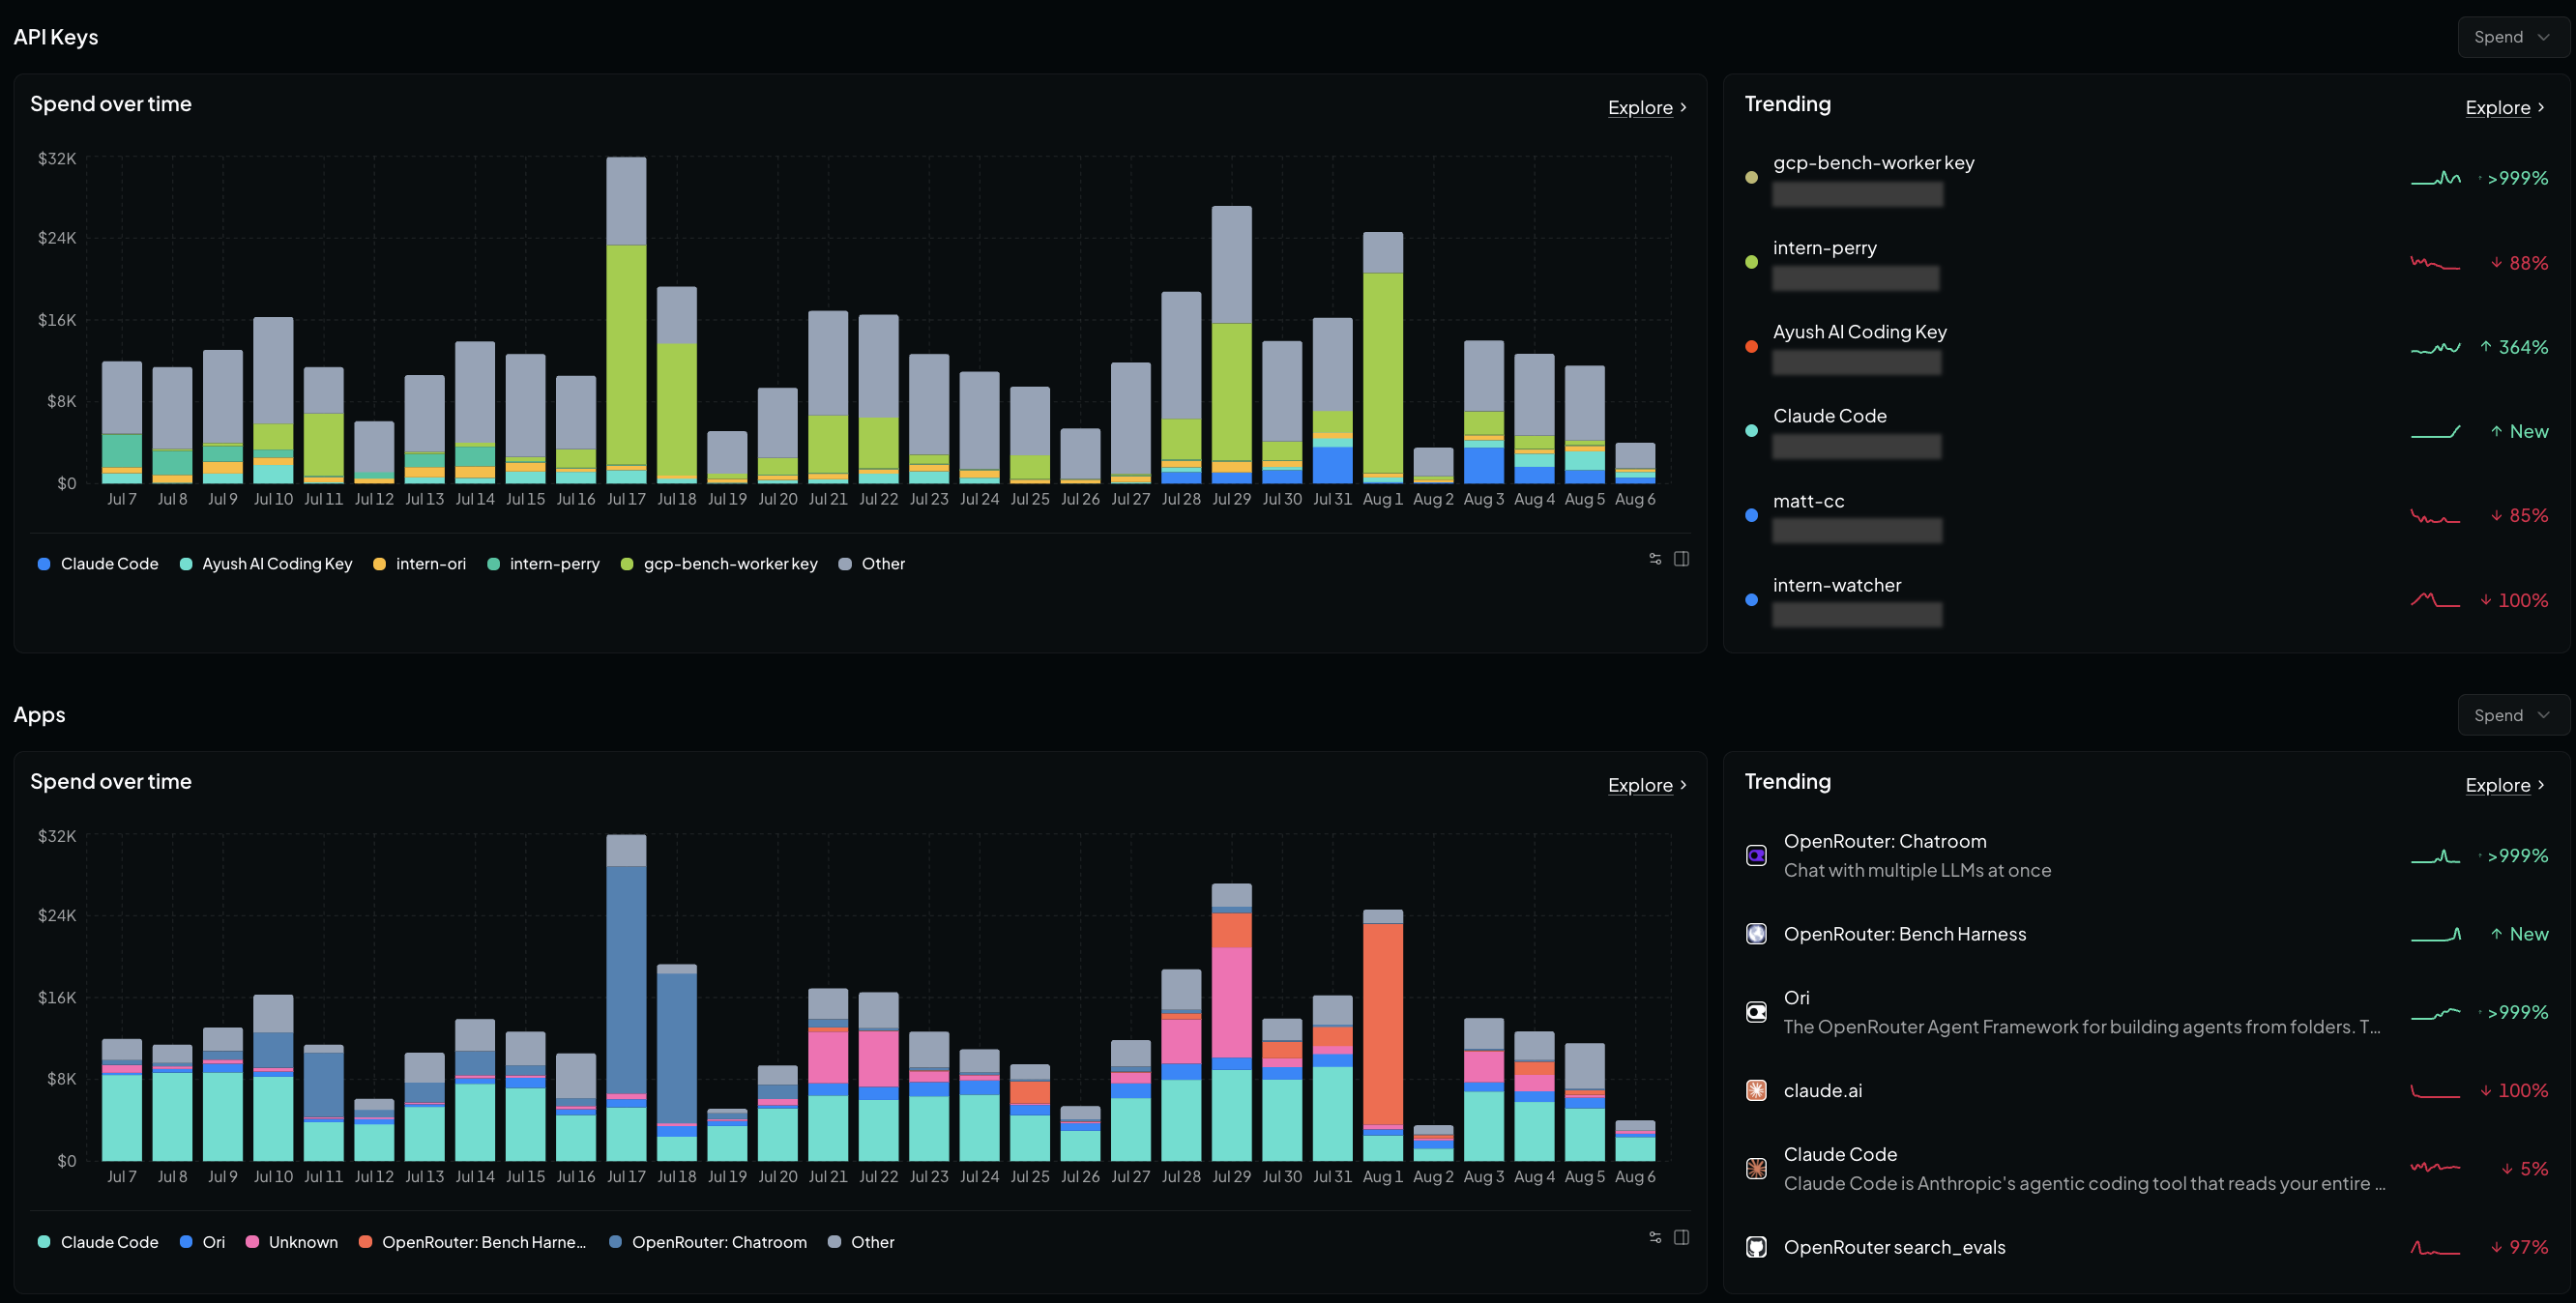Click the 364% change for Ayush AI Coding Key

pyautogui.click(x=2514, y=347)
